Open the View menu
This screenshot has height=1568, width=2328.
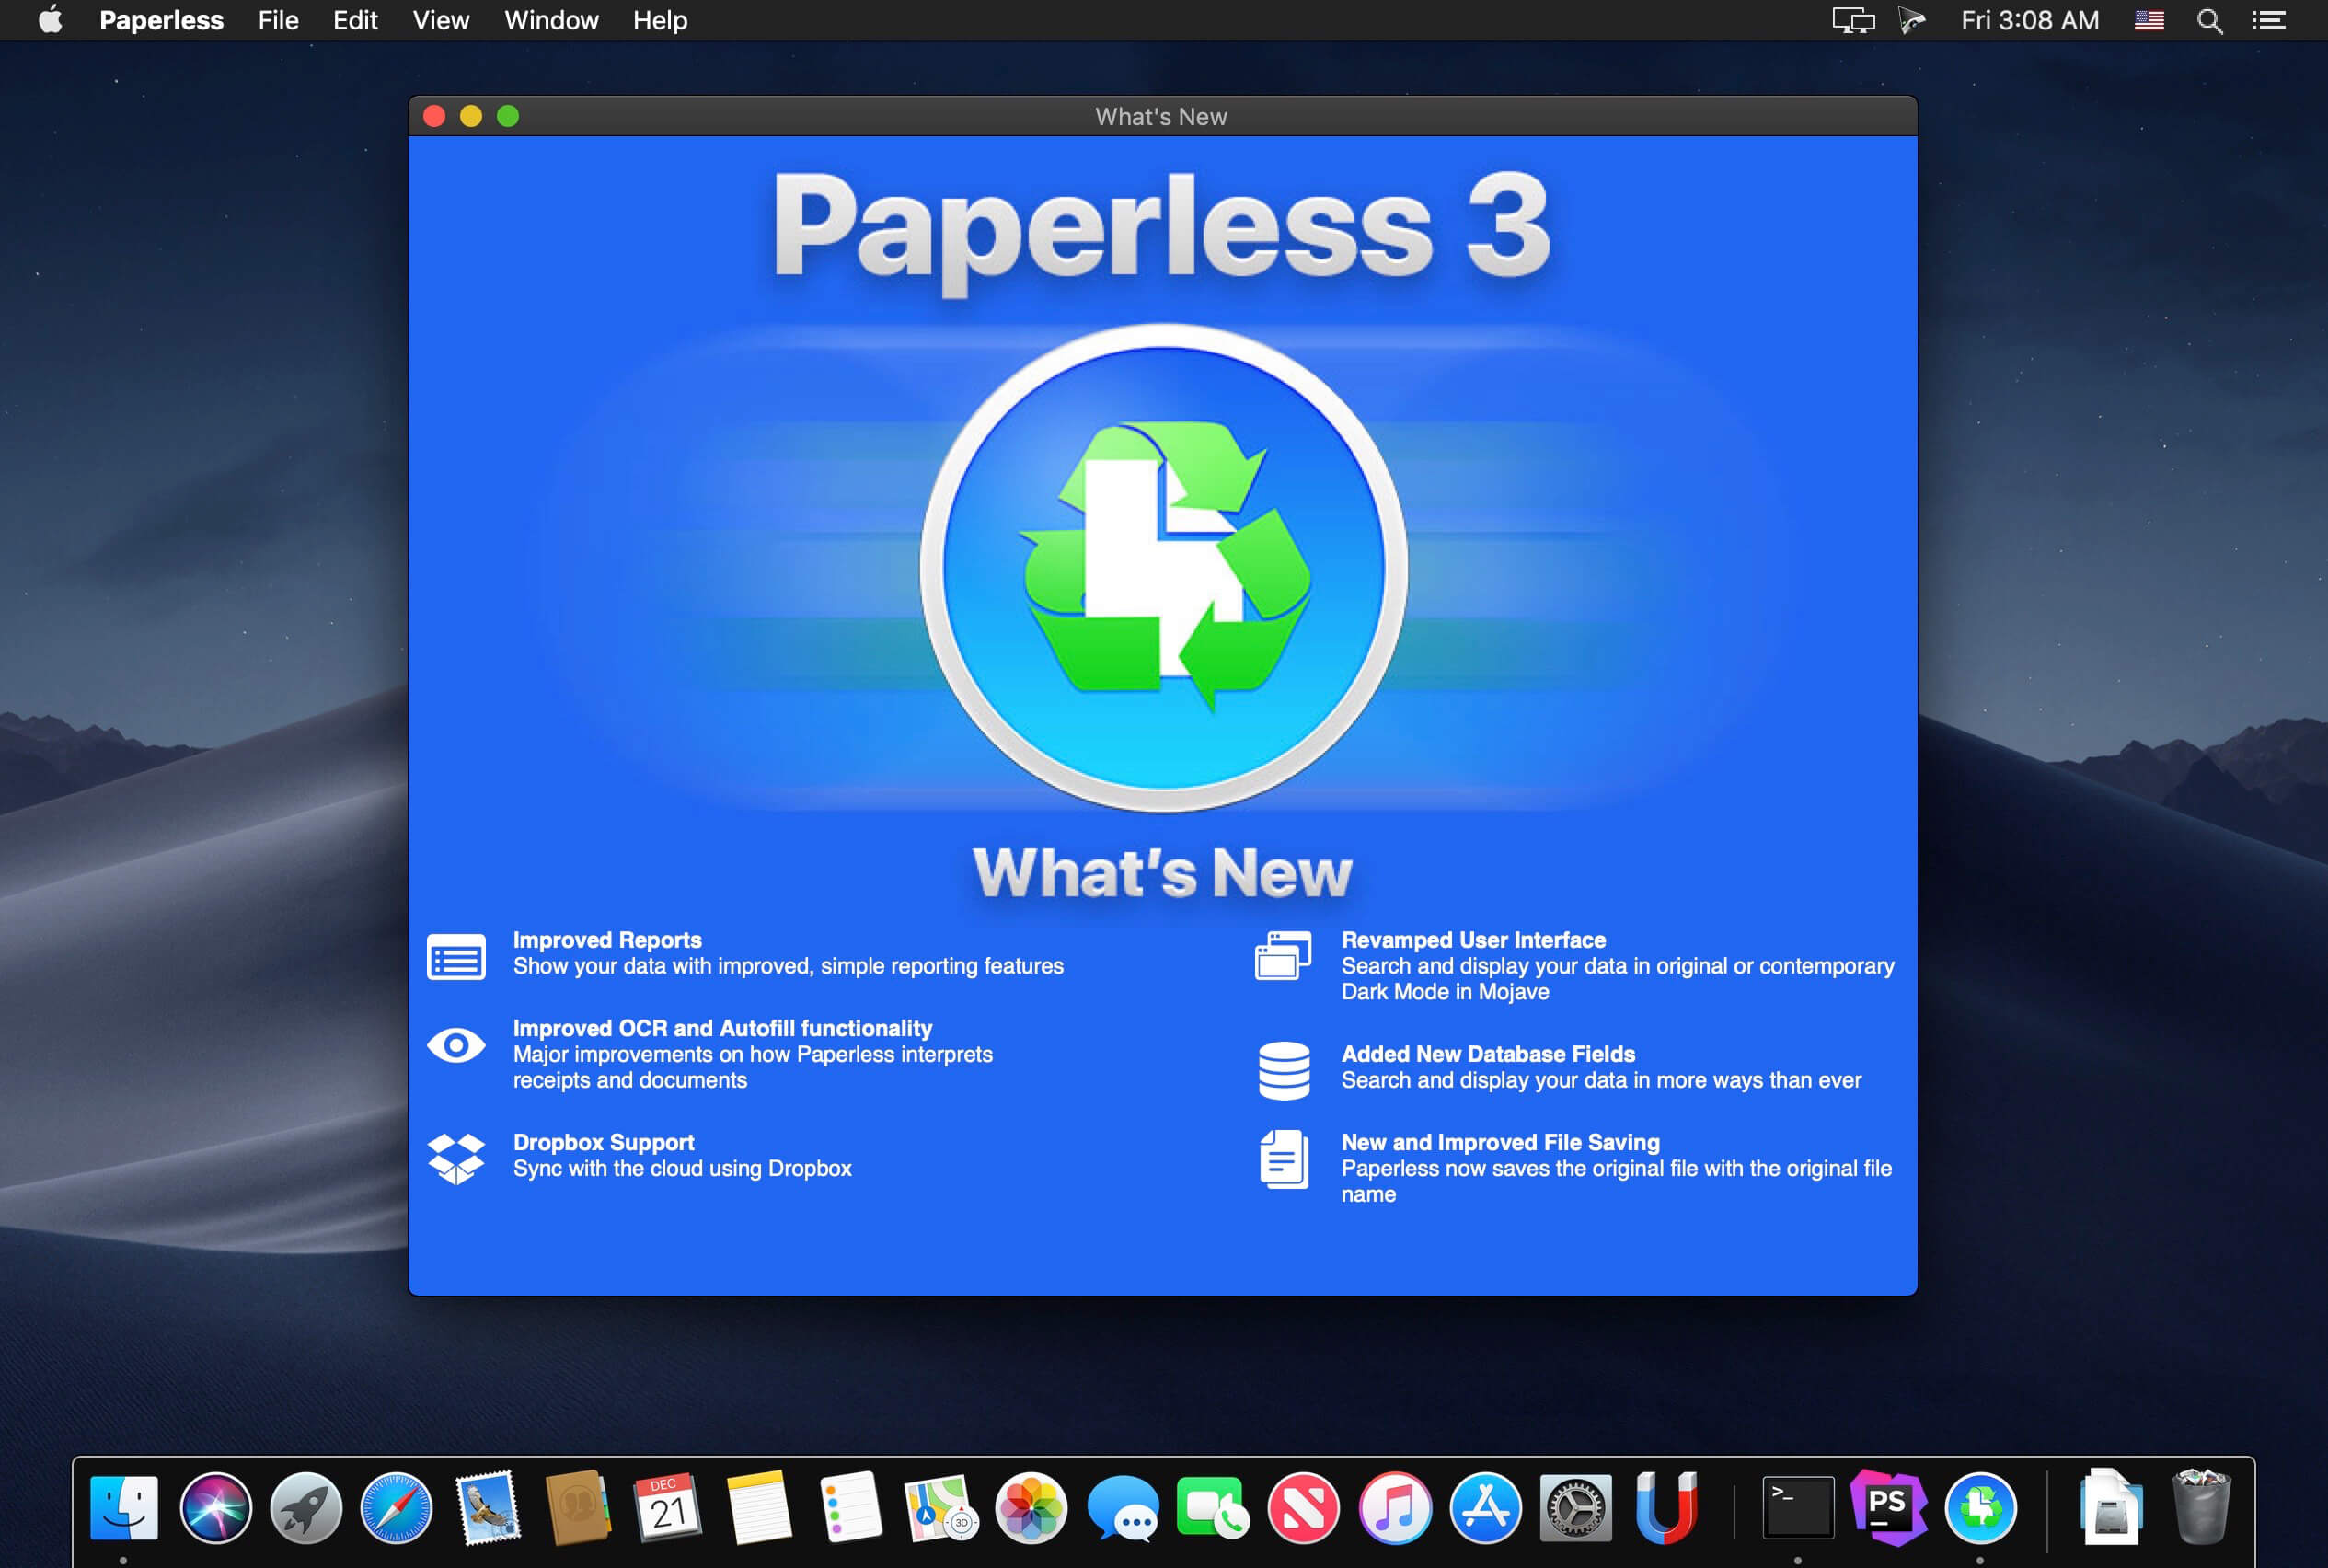[441, 20]
